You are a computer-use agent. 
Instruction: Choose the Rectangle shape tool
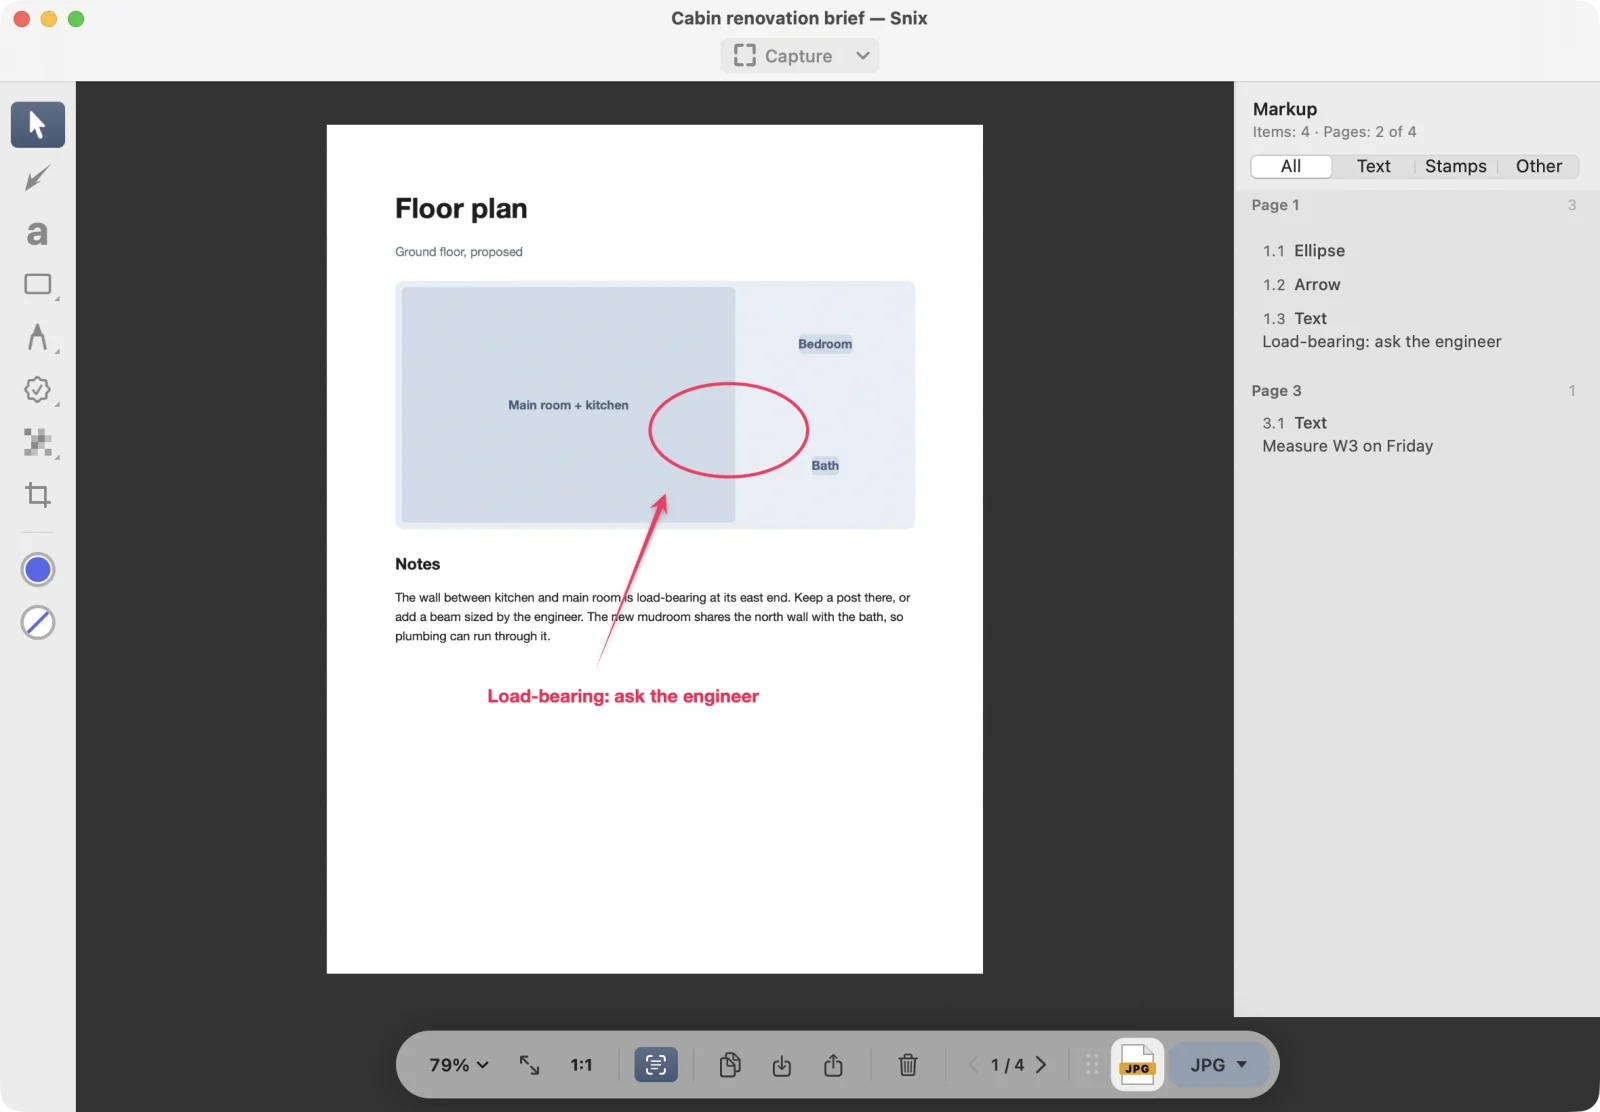(38, 285)
